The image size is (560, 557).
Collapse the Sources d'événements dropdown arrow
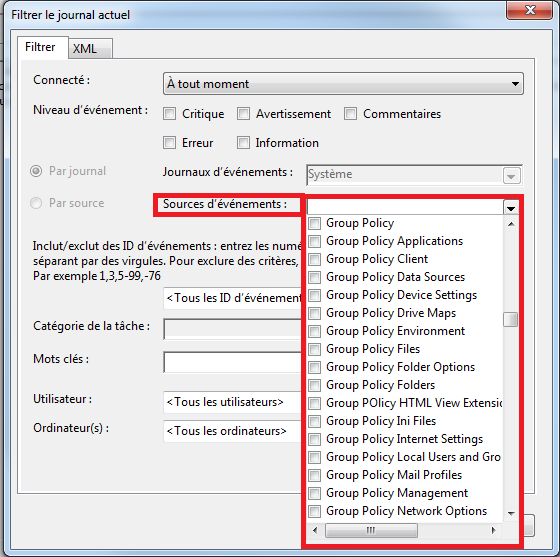click(511, 208)
